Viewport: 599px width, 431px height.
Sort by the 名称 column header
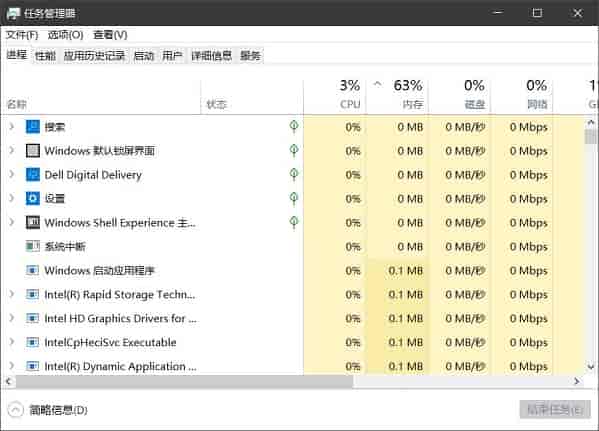tap(101, 96)
